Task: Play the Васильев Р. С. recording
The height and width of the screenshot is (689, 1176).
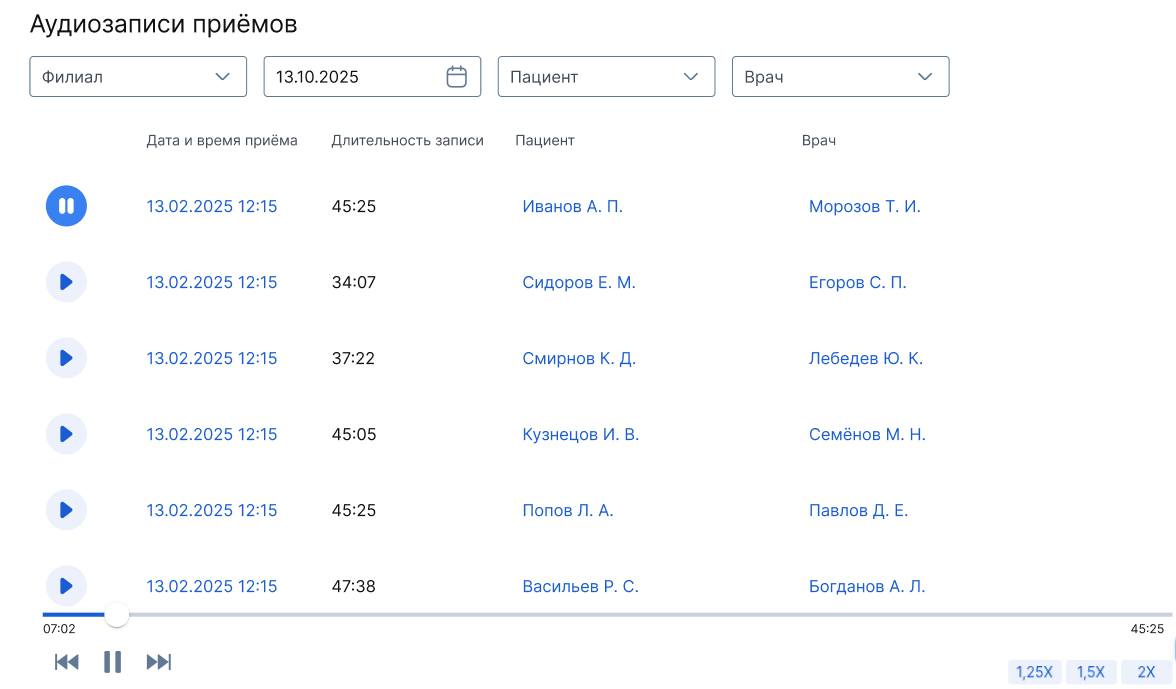Action: point(66,586)
